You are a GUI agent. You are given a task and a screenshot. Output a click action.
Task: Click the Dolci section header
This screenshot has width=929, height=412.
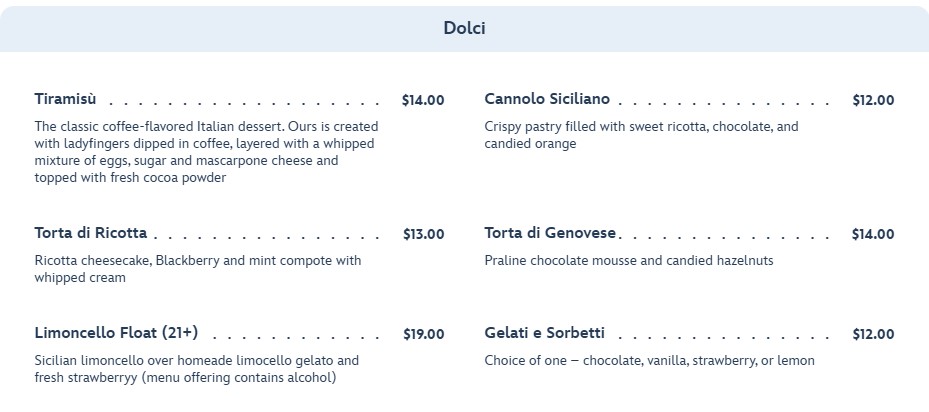(x=464, y=28)
